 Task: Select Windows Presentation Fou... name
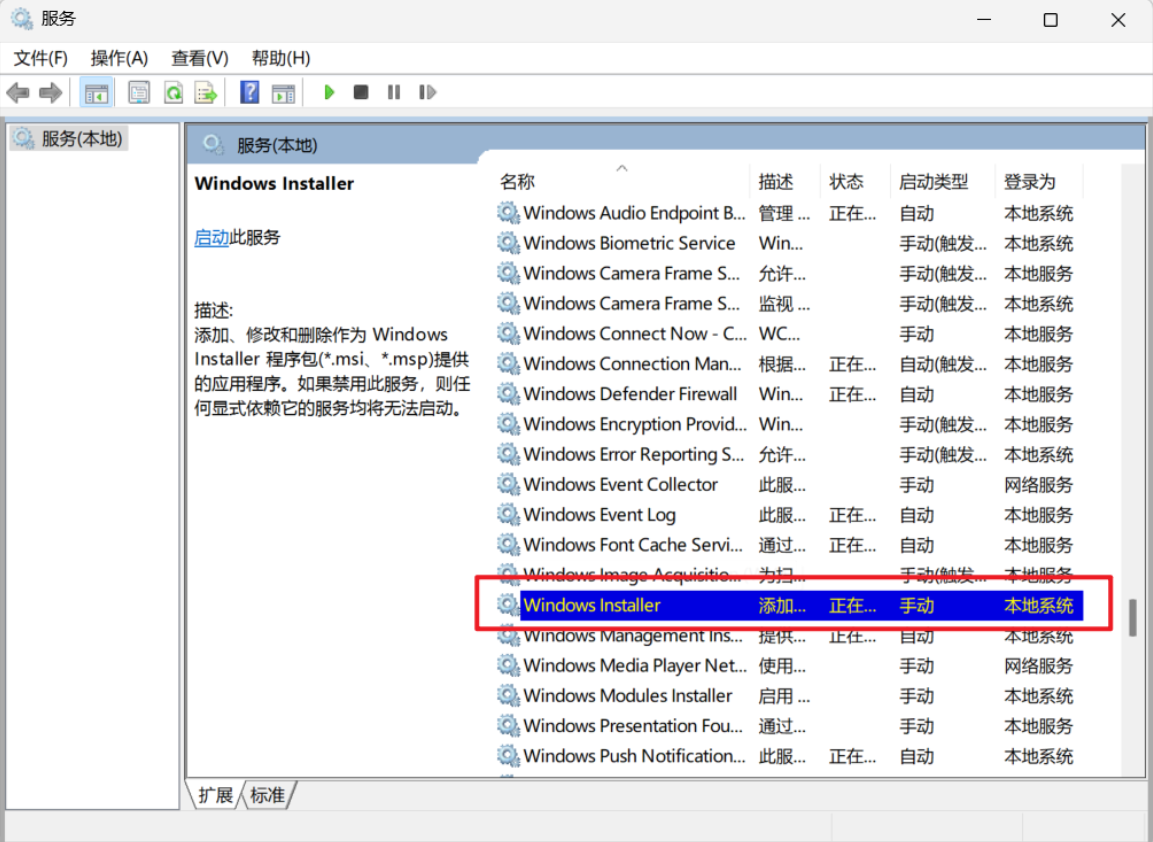(632, 725)
